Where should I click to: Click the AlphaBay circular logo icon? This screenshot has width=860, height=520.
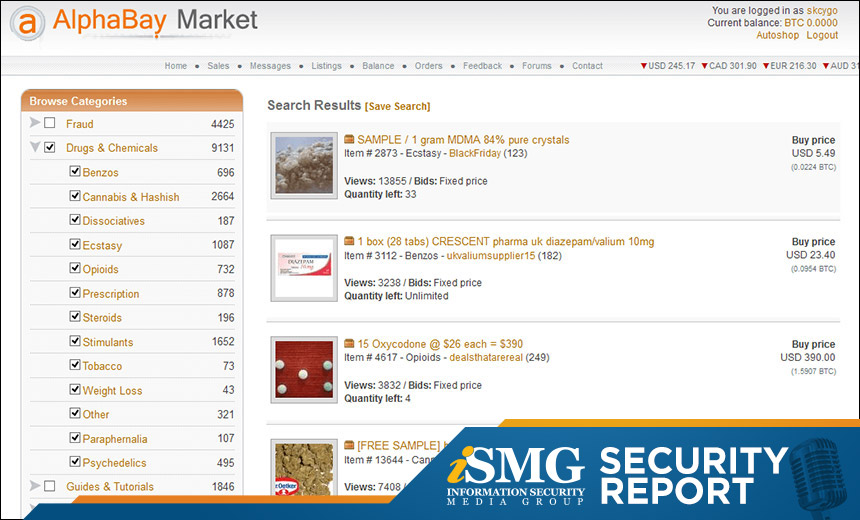(x=27, y=23)
